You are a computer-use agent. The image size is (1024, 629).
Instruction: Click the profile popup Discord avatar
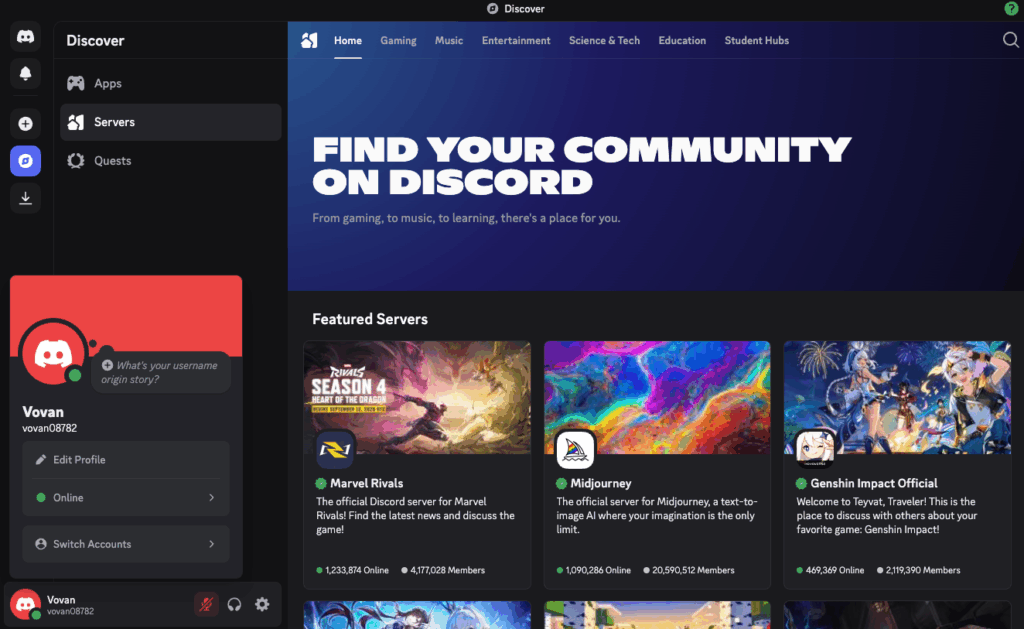[53, 353]
